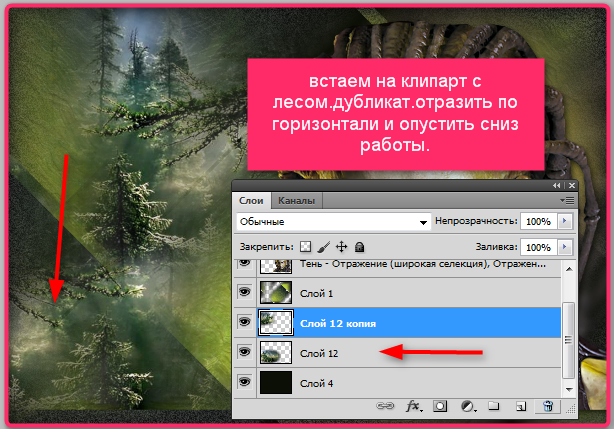This screenshot has height=429, width=614.
Task: Delete the layer using the trash icon
Action: point(548,406)
